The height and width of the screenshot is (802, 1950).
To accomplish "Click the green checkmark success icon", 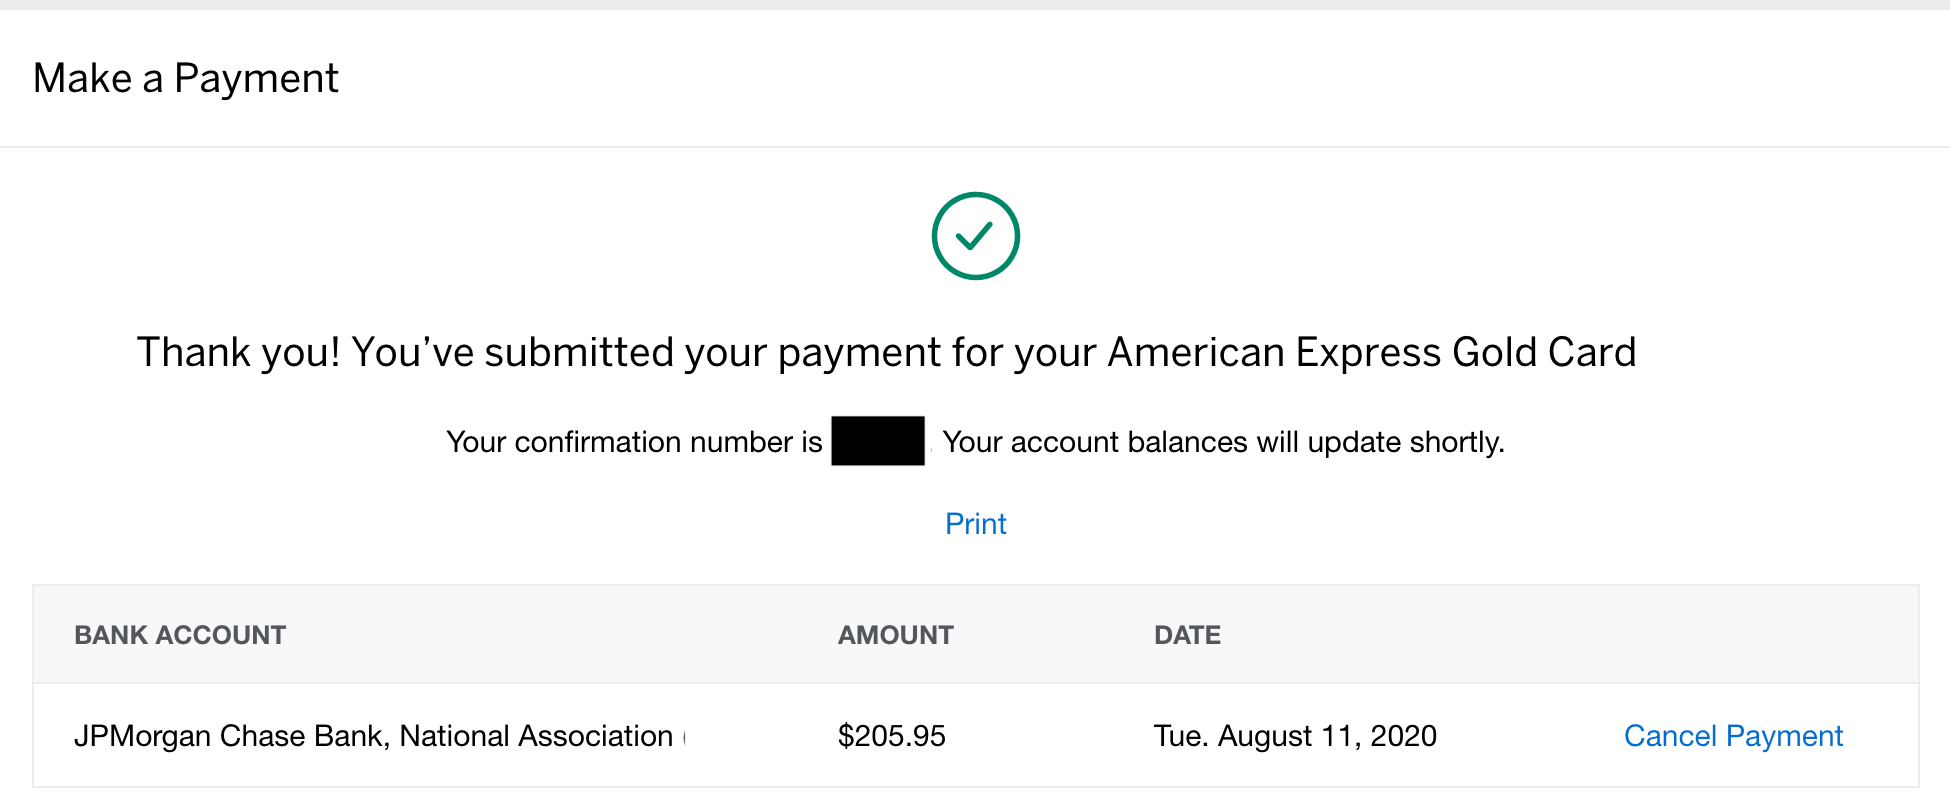I will click(x=975, y=236).
